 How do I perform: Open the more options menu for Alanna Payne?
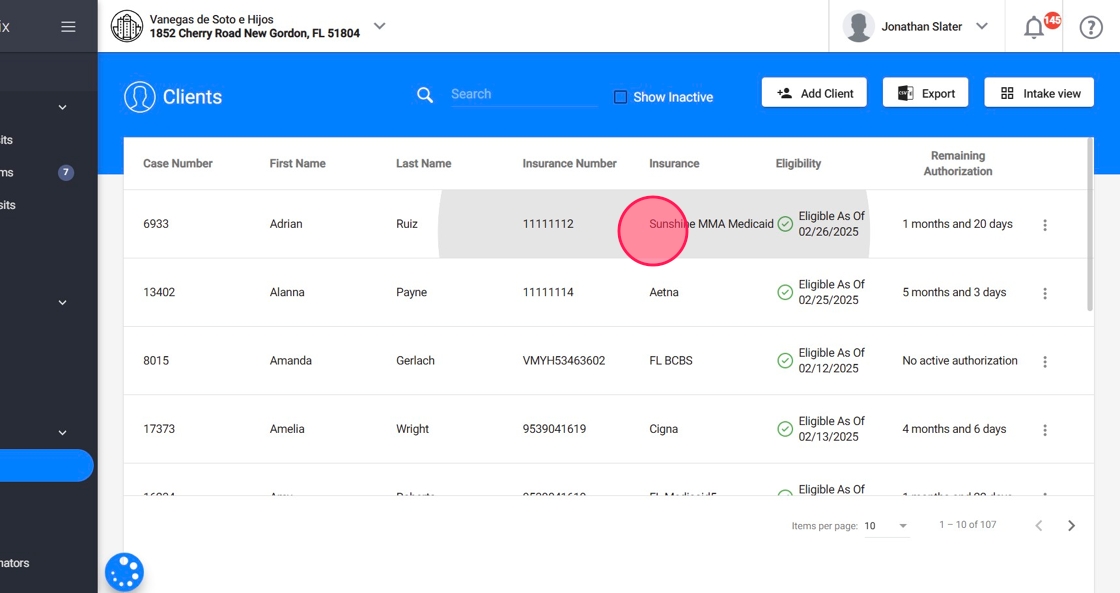click(x=1045, y=293)
